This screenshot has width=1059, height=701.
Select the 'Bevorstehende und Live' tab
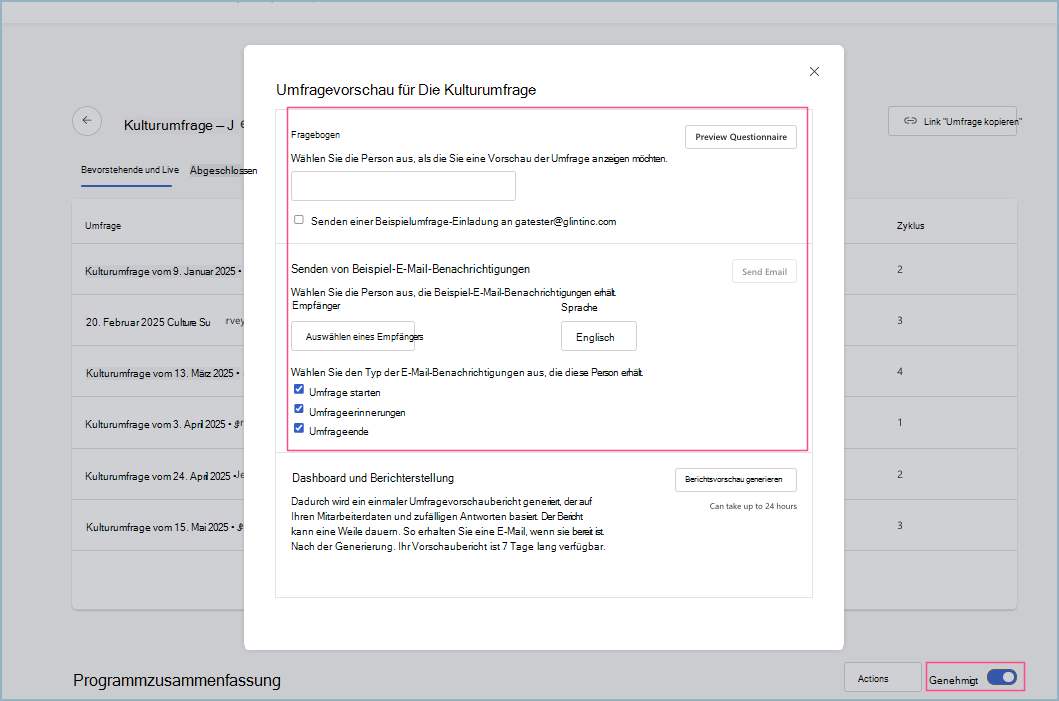[128, 169]
